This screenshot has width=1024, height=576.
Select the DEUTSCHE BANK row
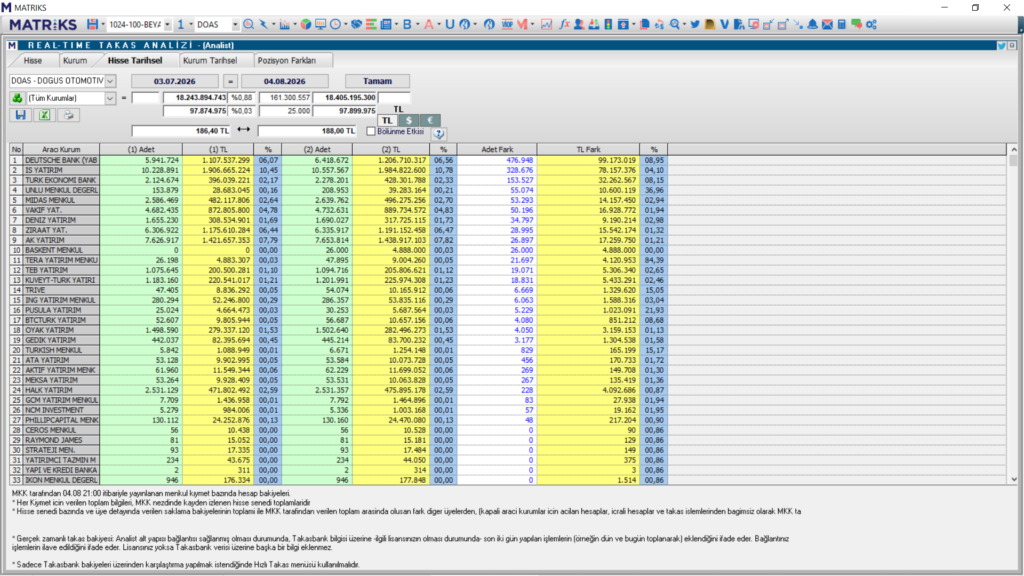click(338, 160)
